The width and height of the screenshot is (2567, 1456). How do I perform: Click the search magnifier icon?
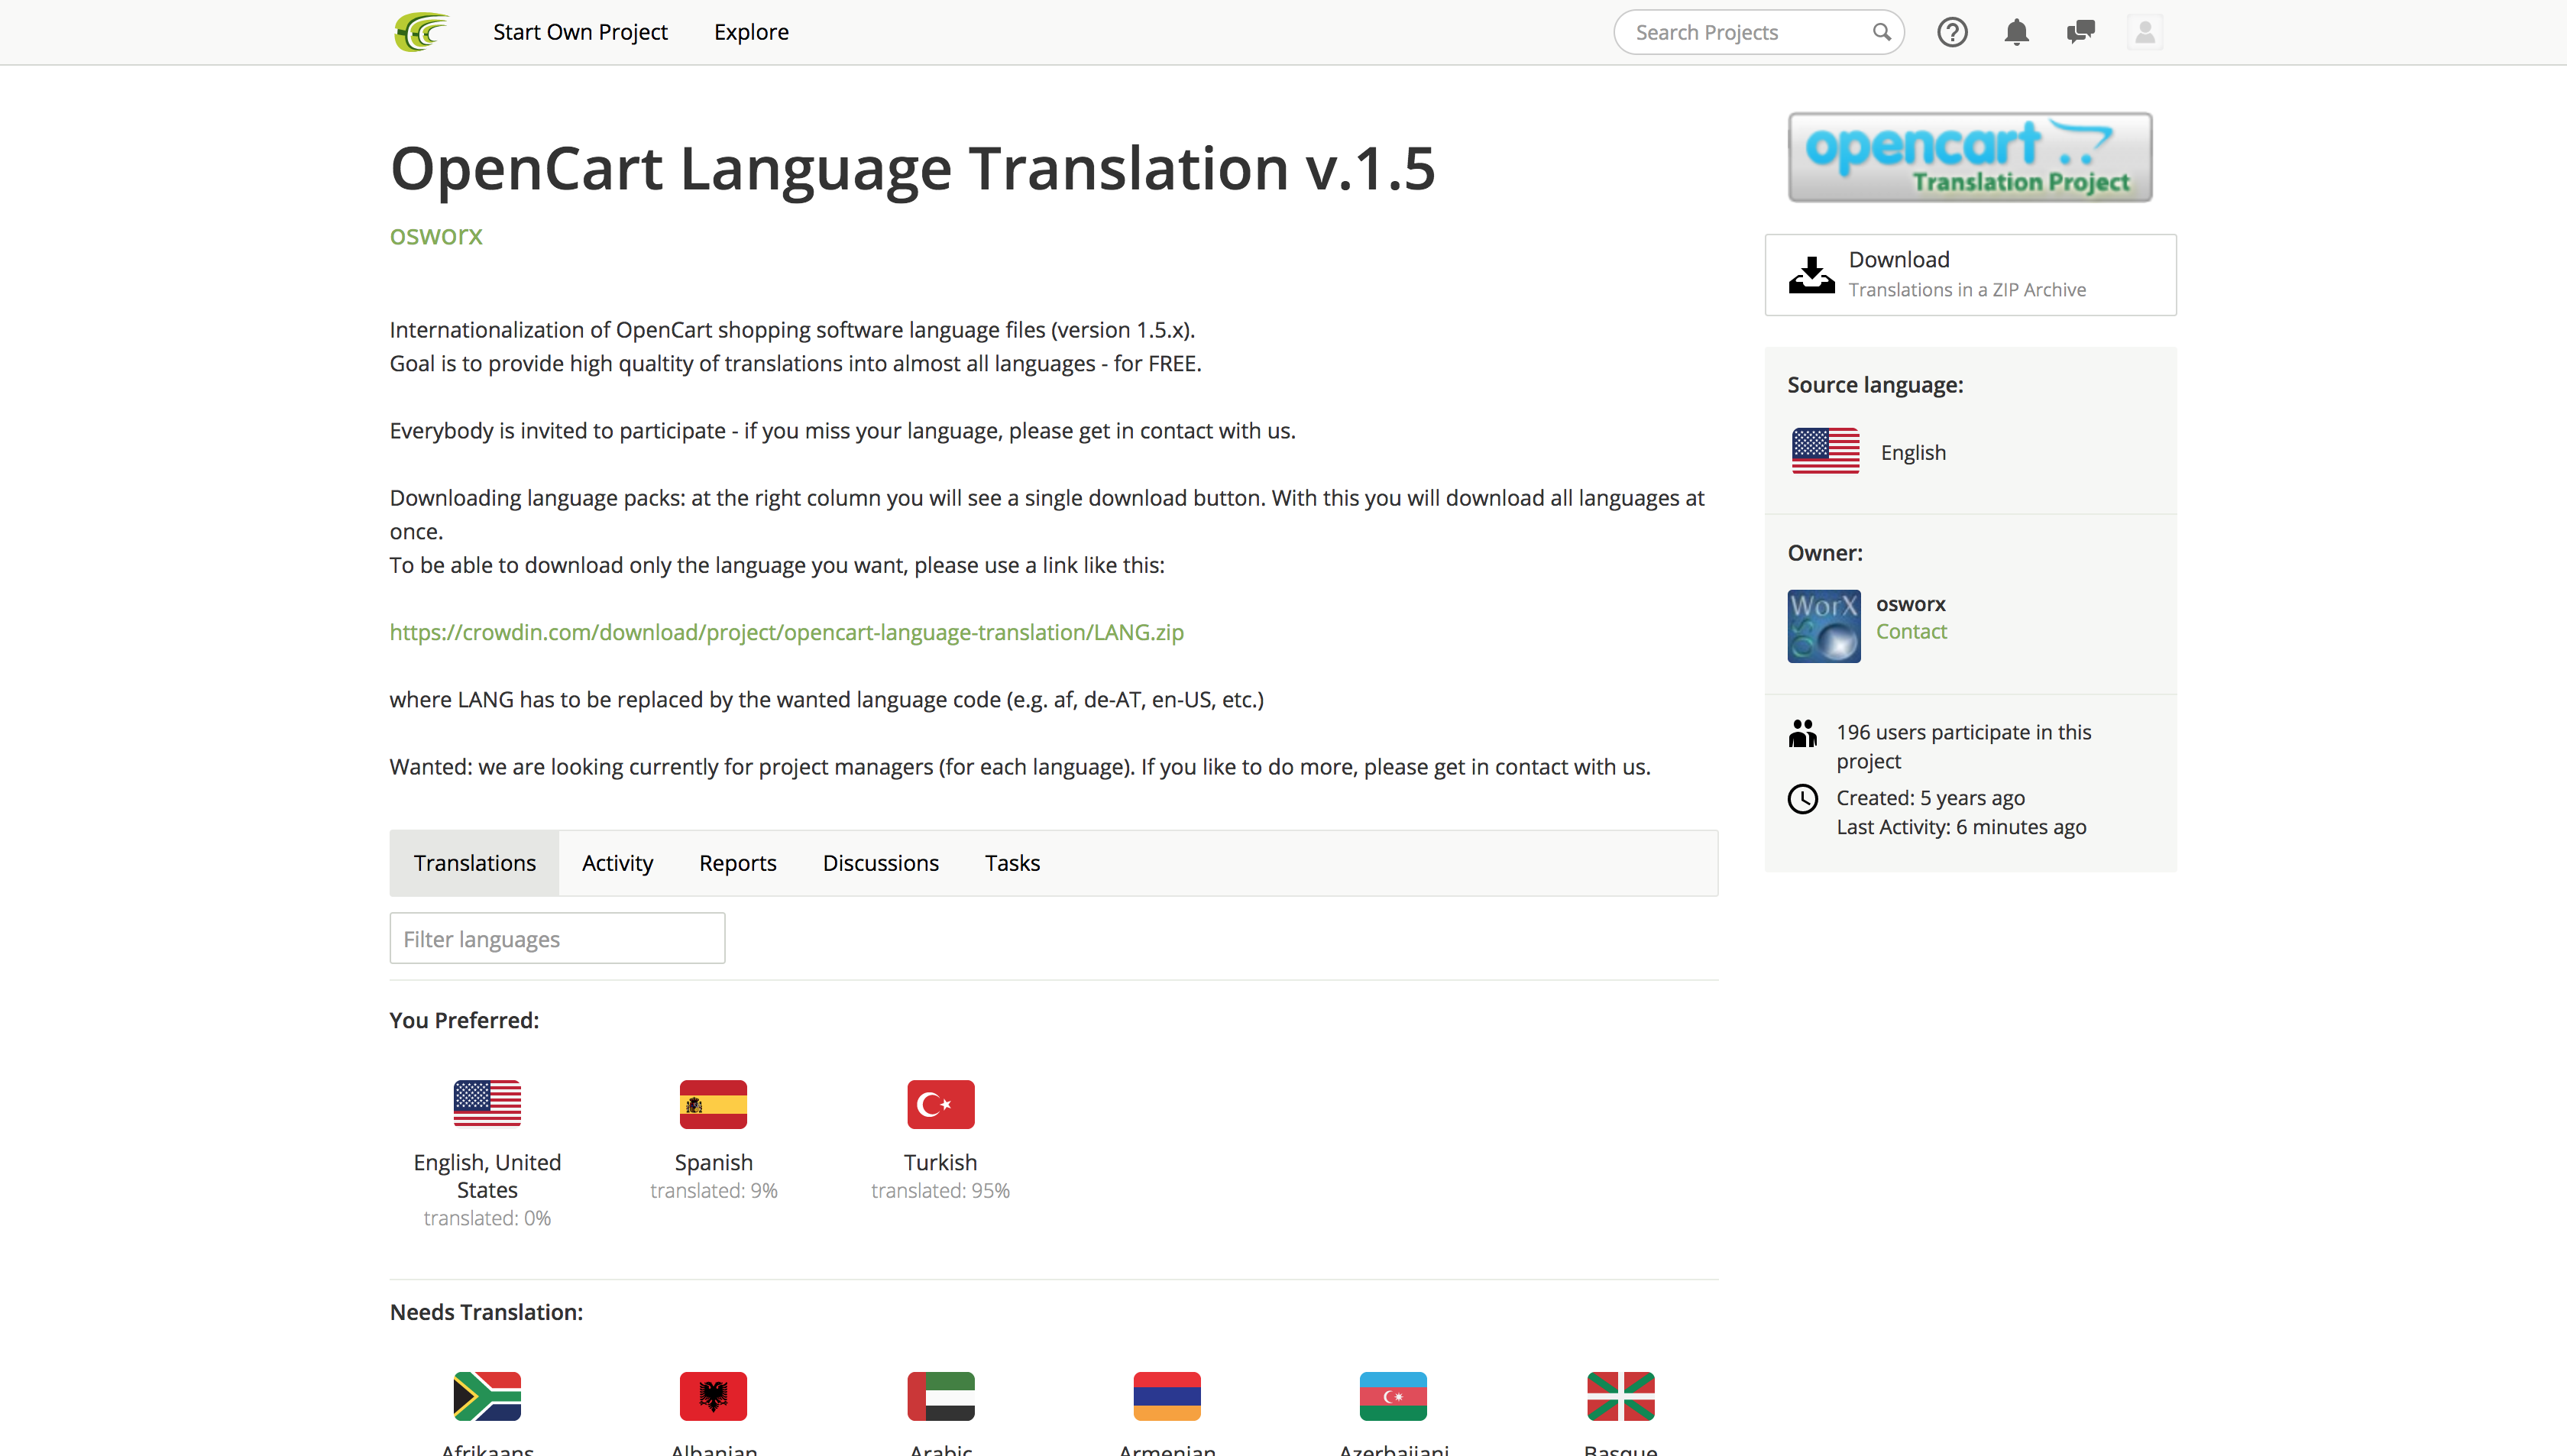[1881, 32]
